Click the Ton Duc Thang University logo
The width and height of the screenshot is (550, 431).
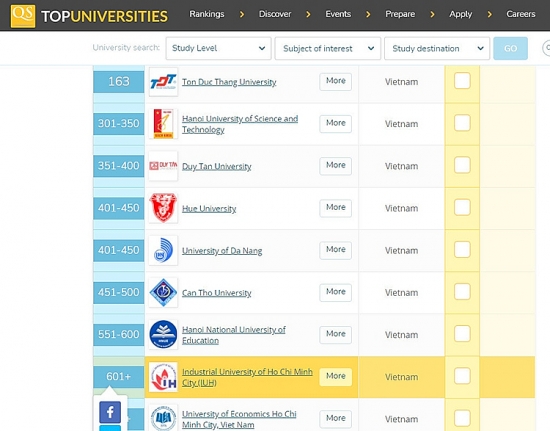click(x=163, y=82)
